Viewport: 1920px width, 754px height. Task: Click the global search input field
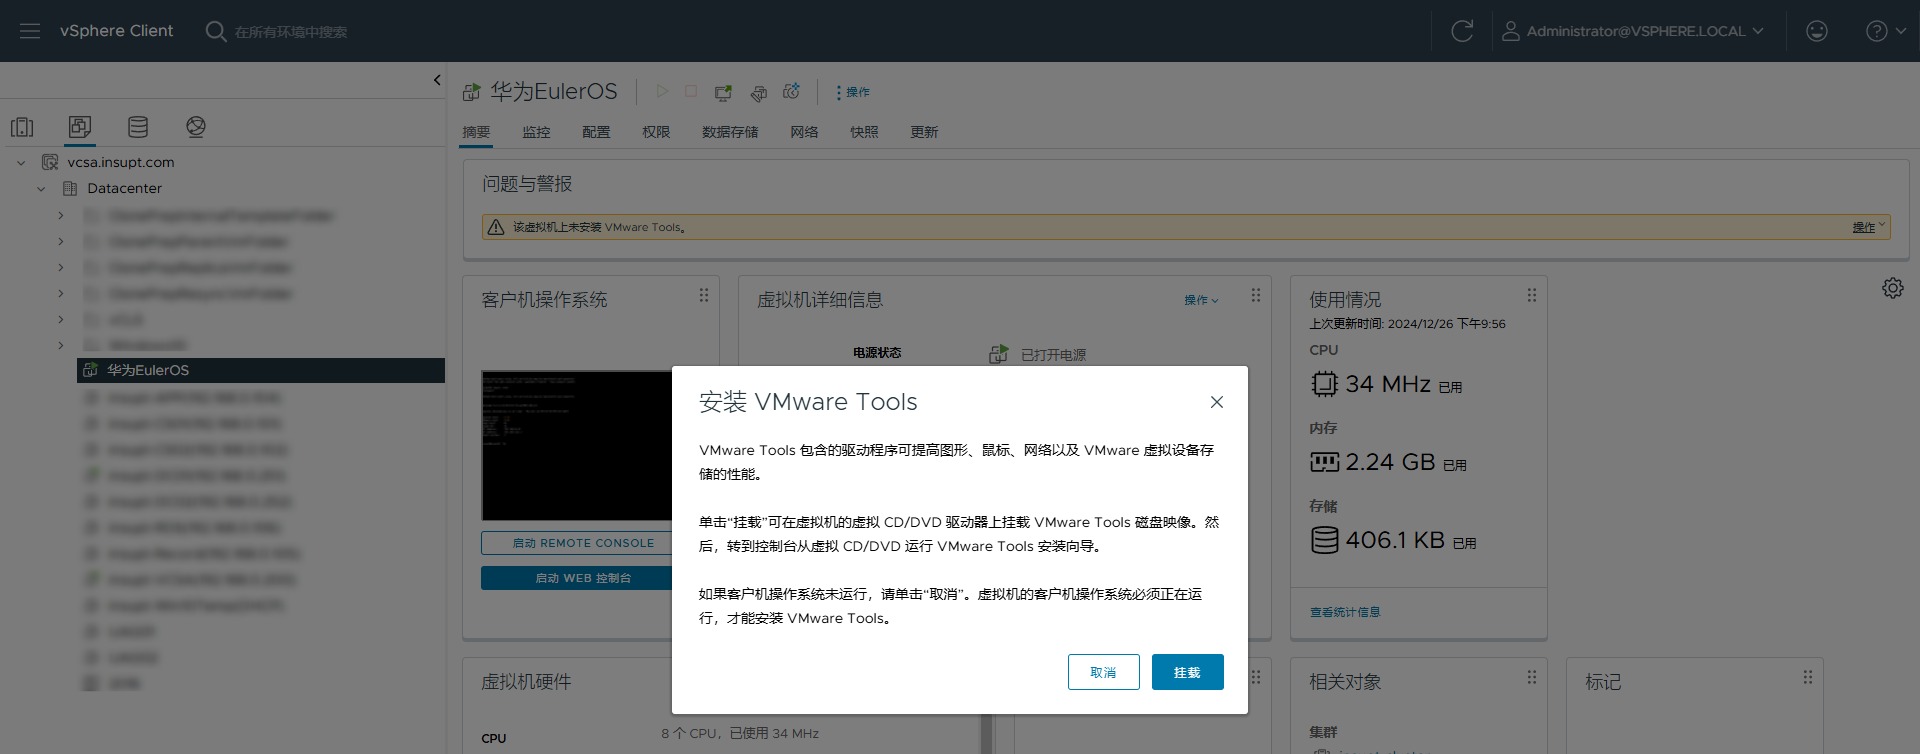tap(290, 32)
